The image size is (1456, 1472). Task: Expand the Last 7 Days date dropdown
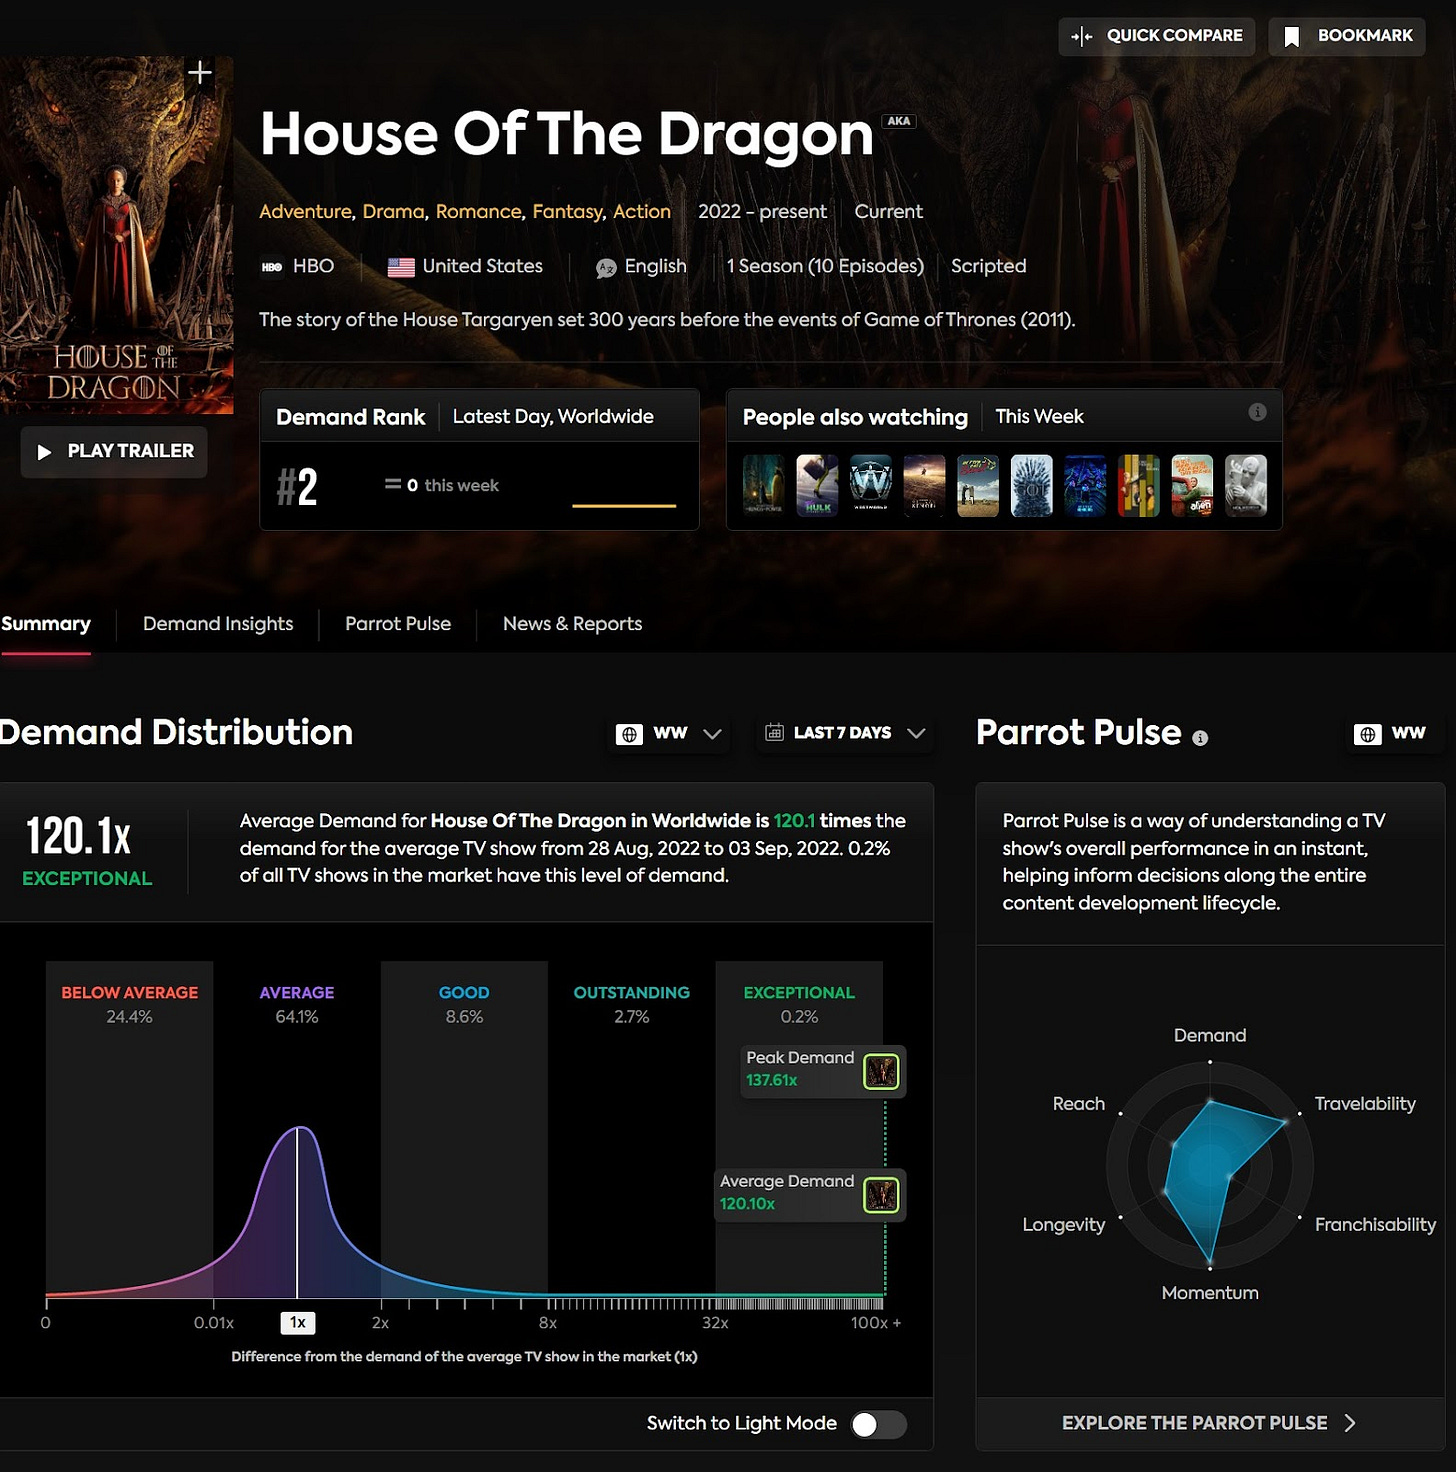click(x=845, y=733)
